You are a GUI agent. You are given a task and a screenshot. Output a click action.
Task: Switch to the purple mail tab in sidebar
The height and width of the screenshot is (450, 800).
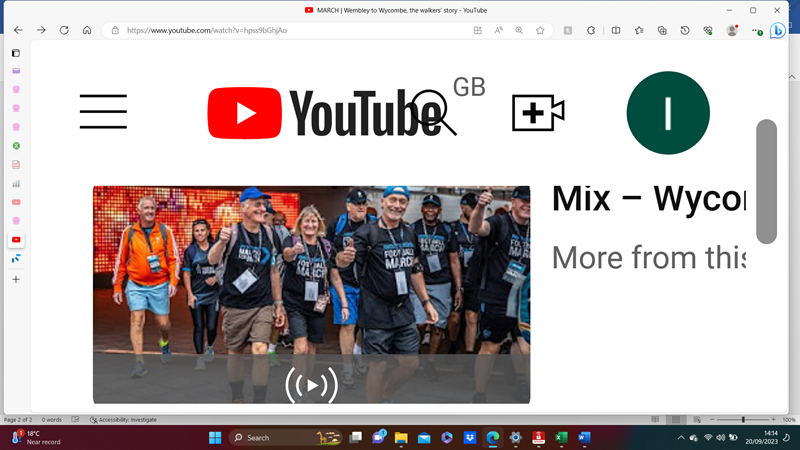click(x=16, y=71)
